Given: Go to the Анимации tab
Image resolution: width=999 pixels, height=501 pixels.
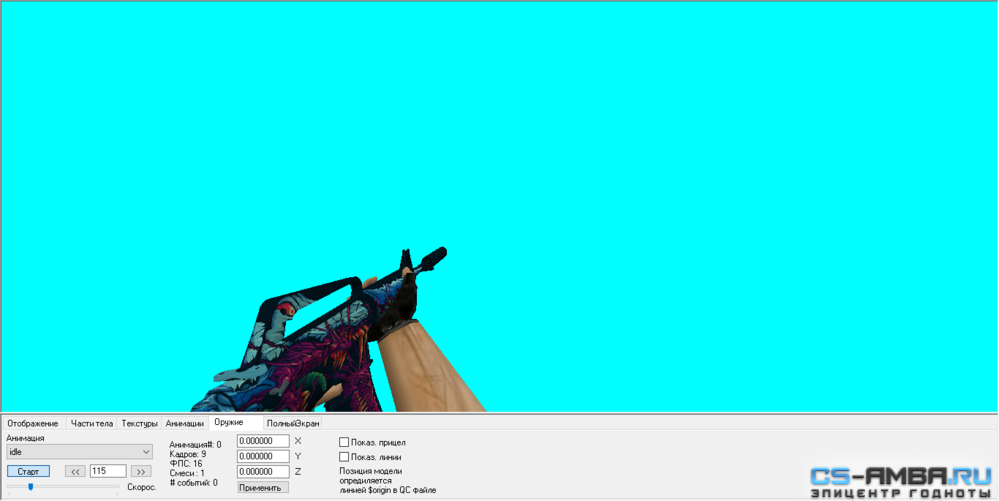Looking at the screenshot, I should click(185, 423).
